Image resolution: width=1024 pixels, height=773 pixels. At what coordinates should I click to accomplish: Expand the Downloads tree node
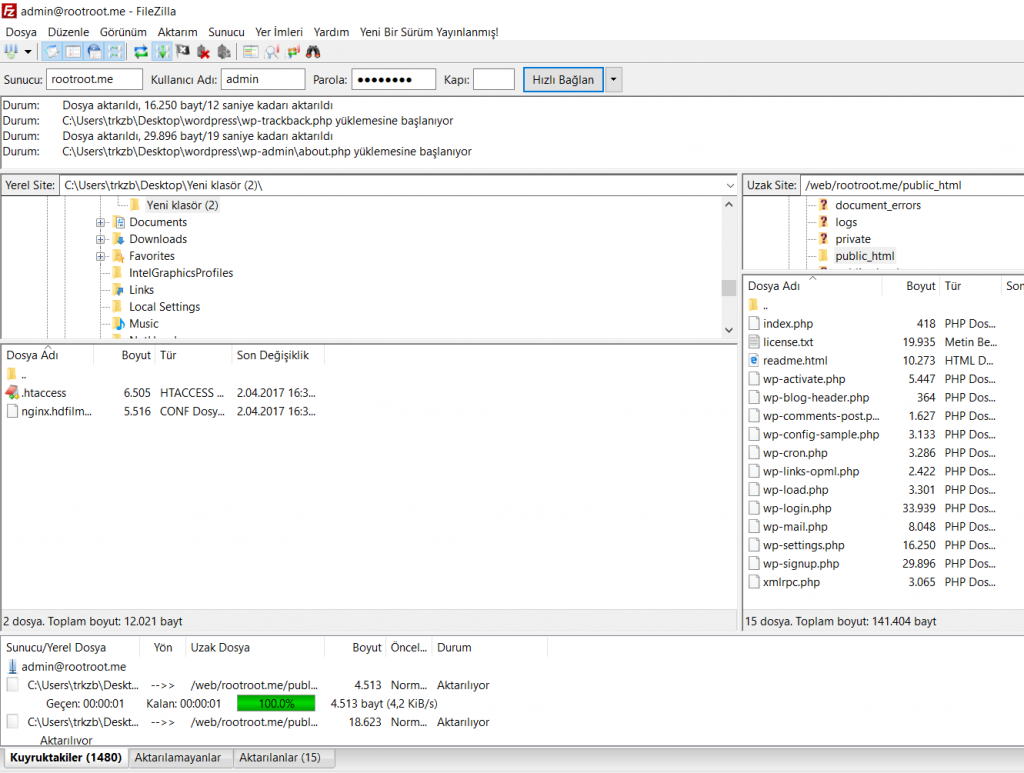click(x=101, y=240)
